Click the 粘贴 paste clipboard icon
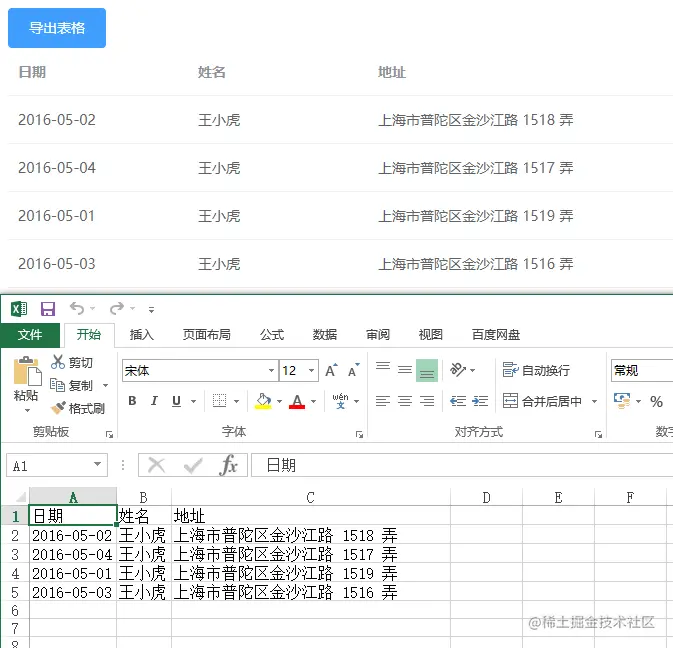The image size is (673, 648). [x=27, y=371]
